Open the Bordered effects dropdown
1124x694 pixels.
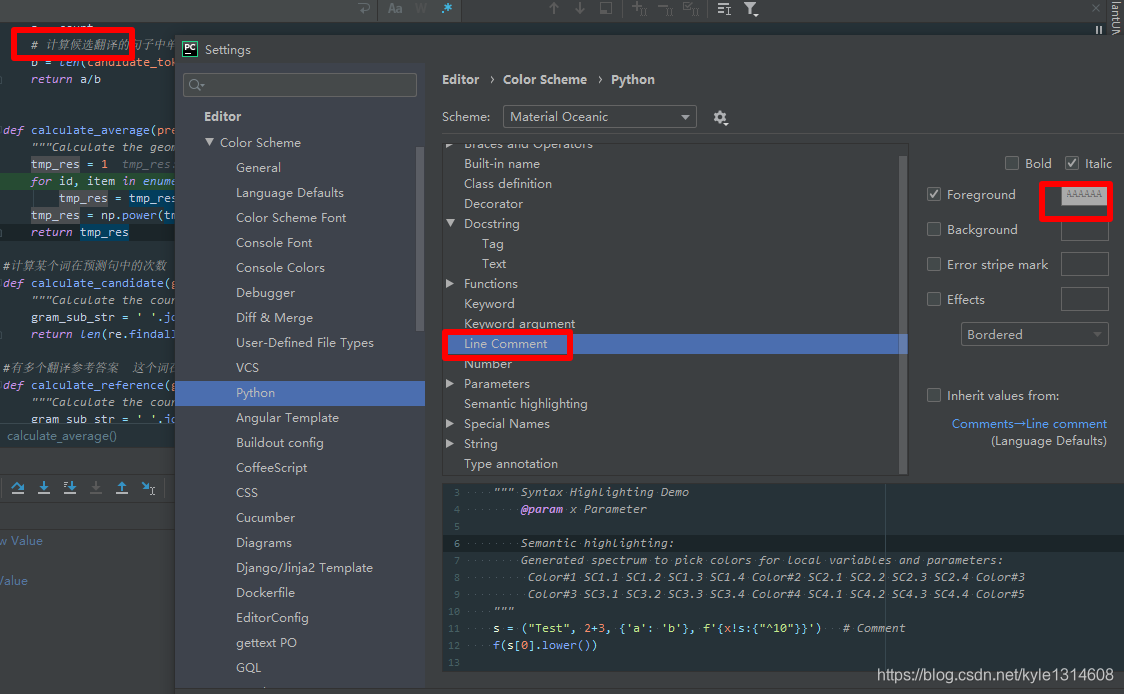(1034, 334)
